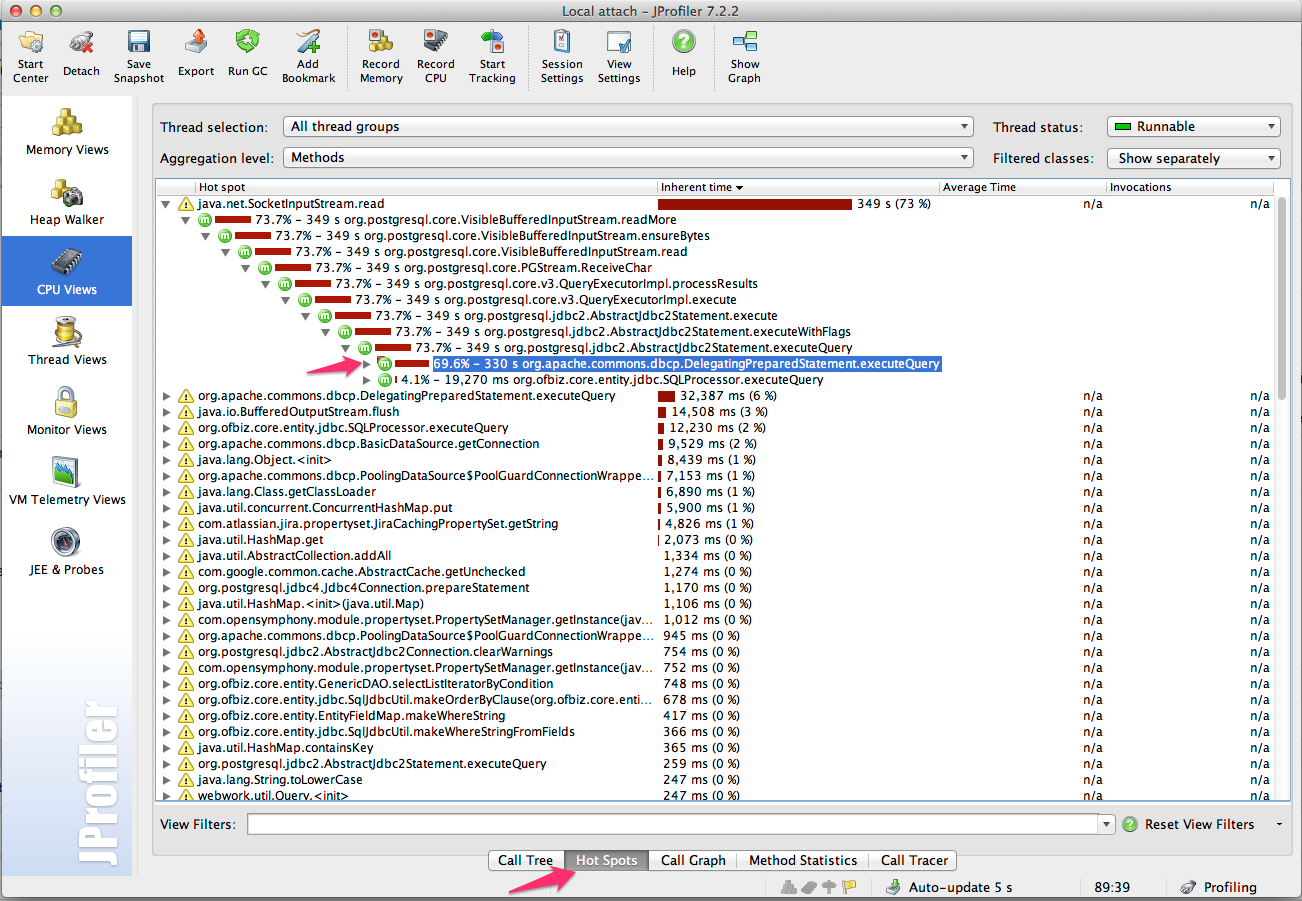Expand the BasicDataSource.getConnection row
This screenshot has width=1302, height=901.
click(166, 444)
